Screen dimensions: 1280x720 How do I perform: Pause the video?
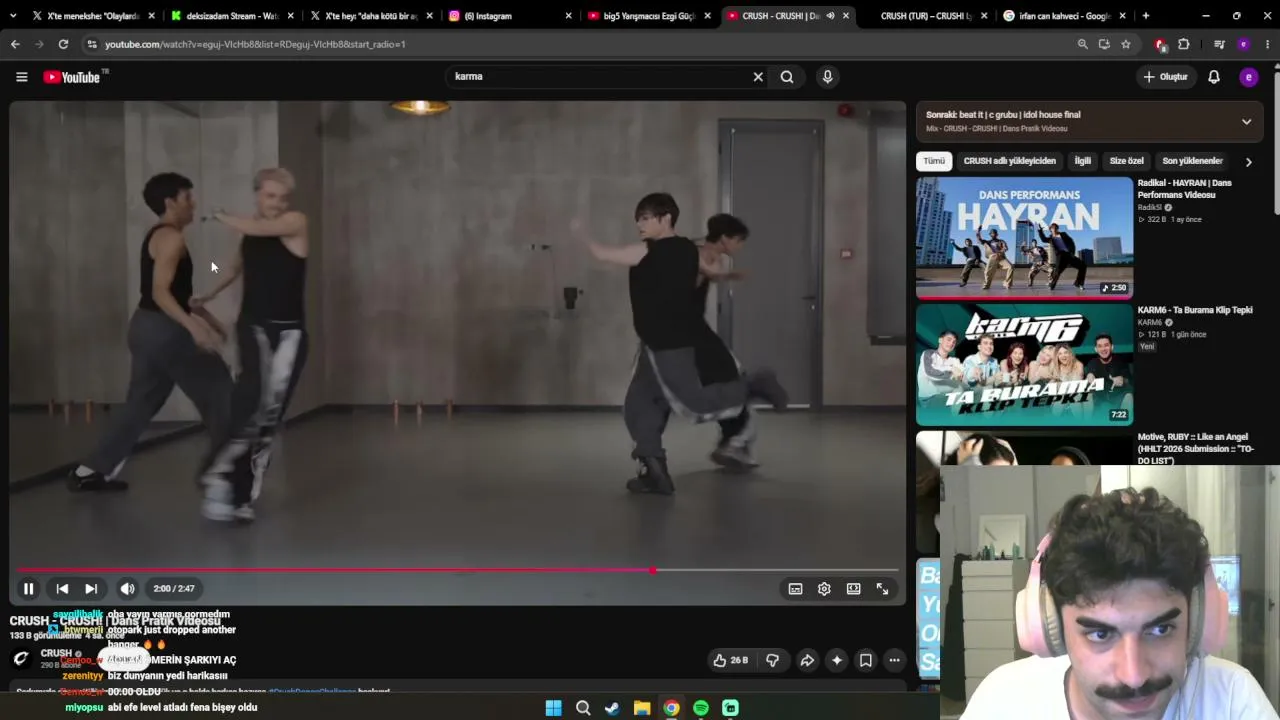coord(29,589)
